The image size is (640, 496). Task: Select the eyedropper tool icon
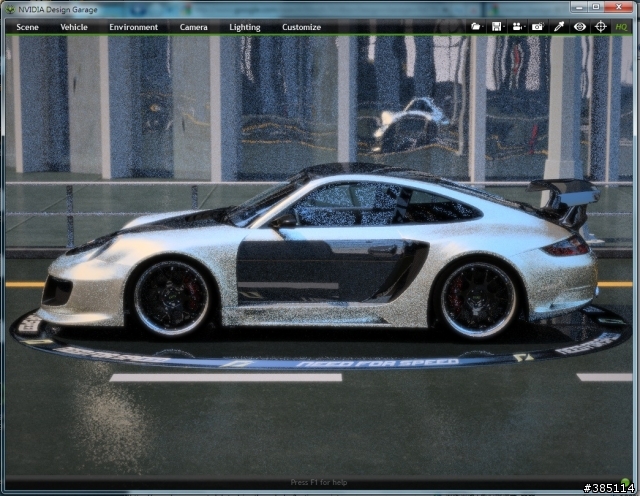click(x=559, y=27)
